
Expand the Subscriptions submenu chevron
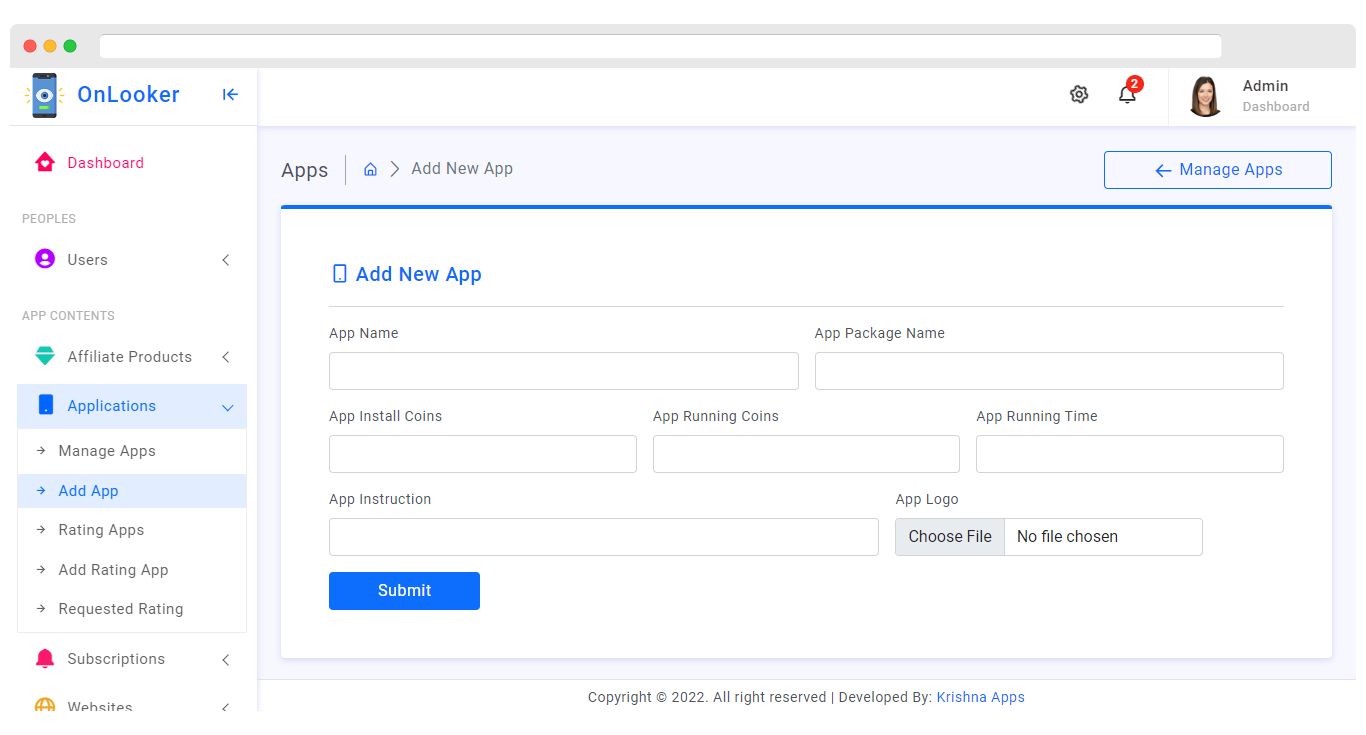(226, 659)
